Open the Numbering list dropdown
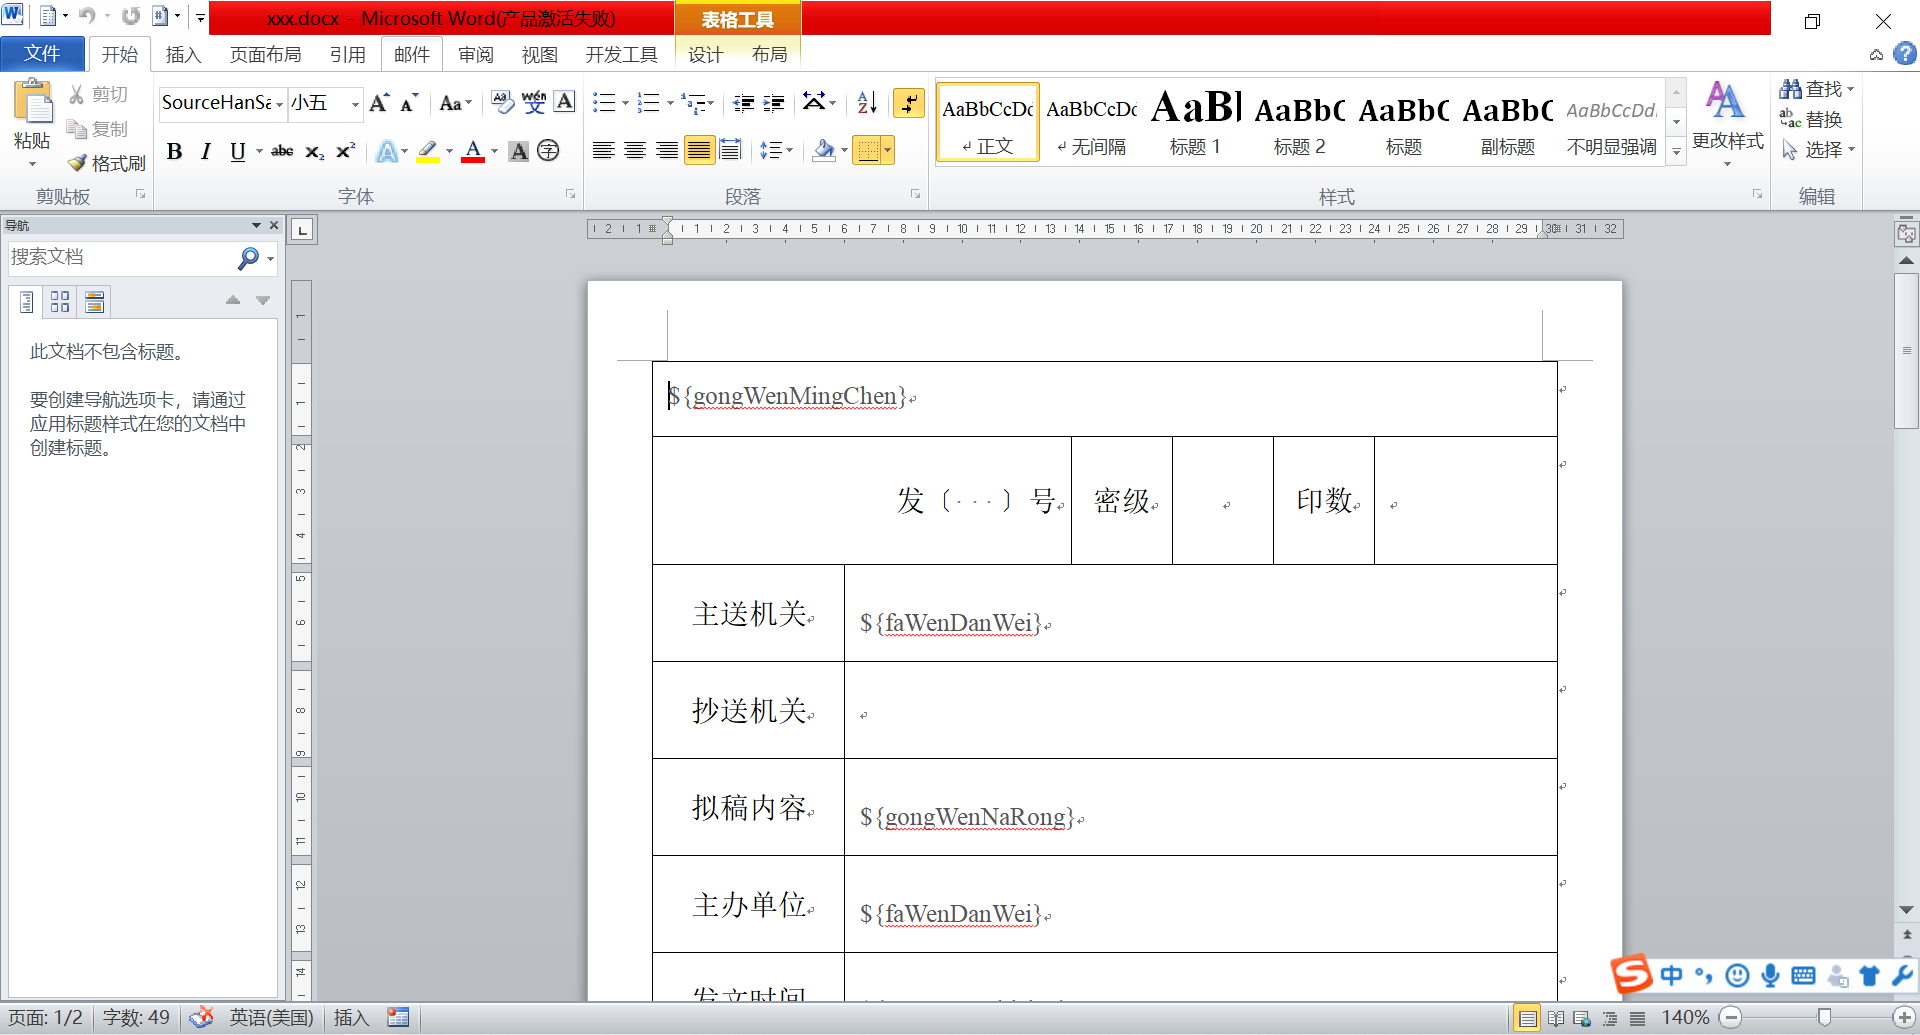The height and width of the screenshot is (1035, 1920). [x=669, y=103]
